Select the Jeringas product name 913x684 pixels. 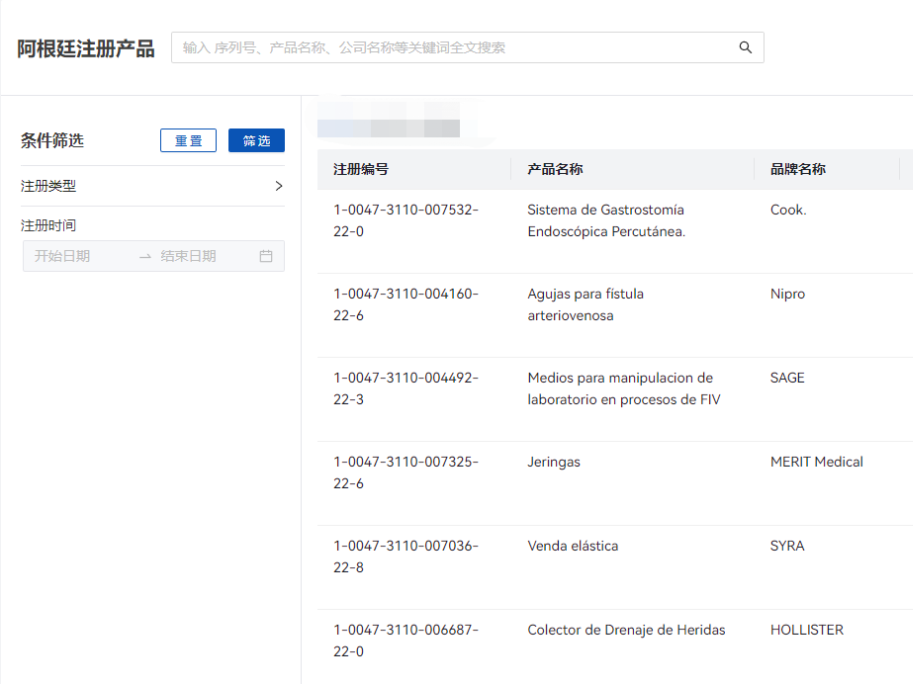point(554,462)
